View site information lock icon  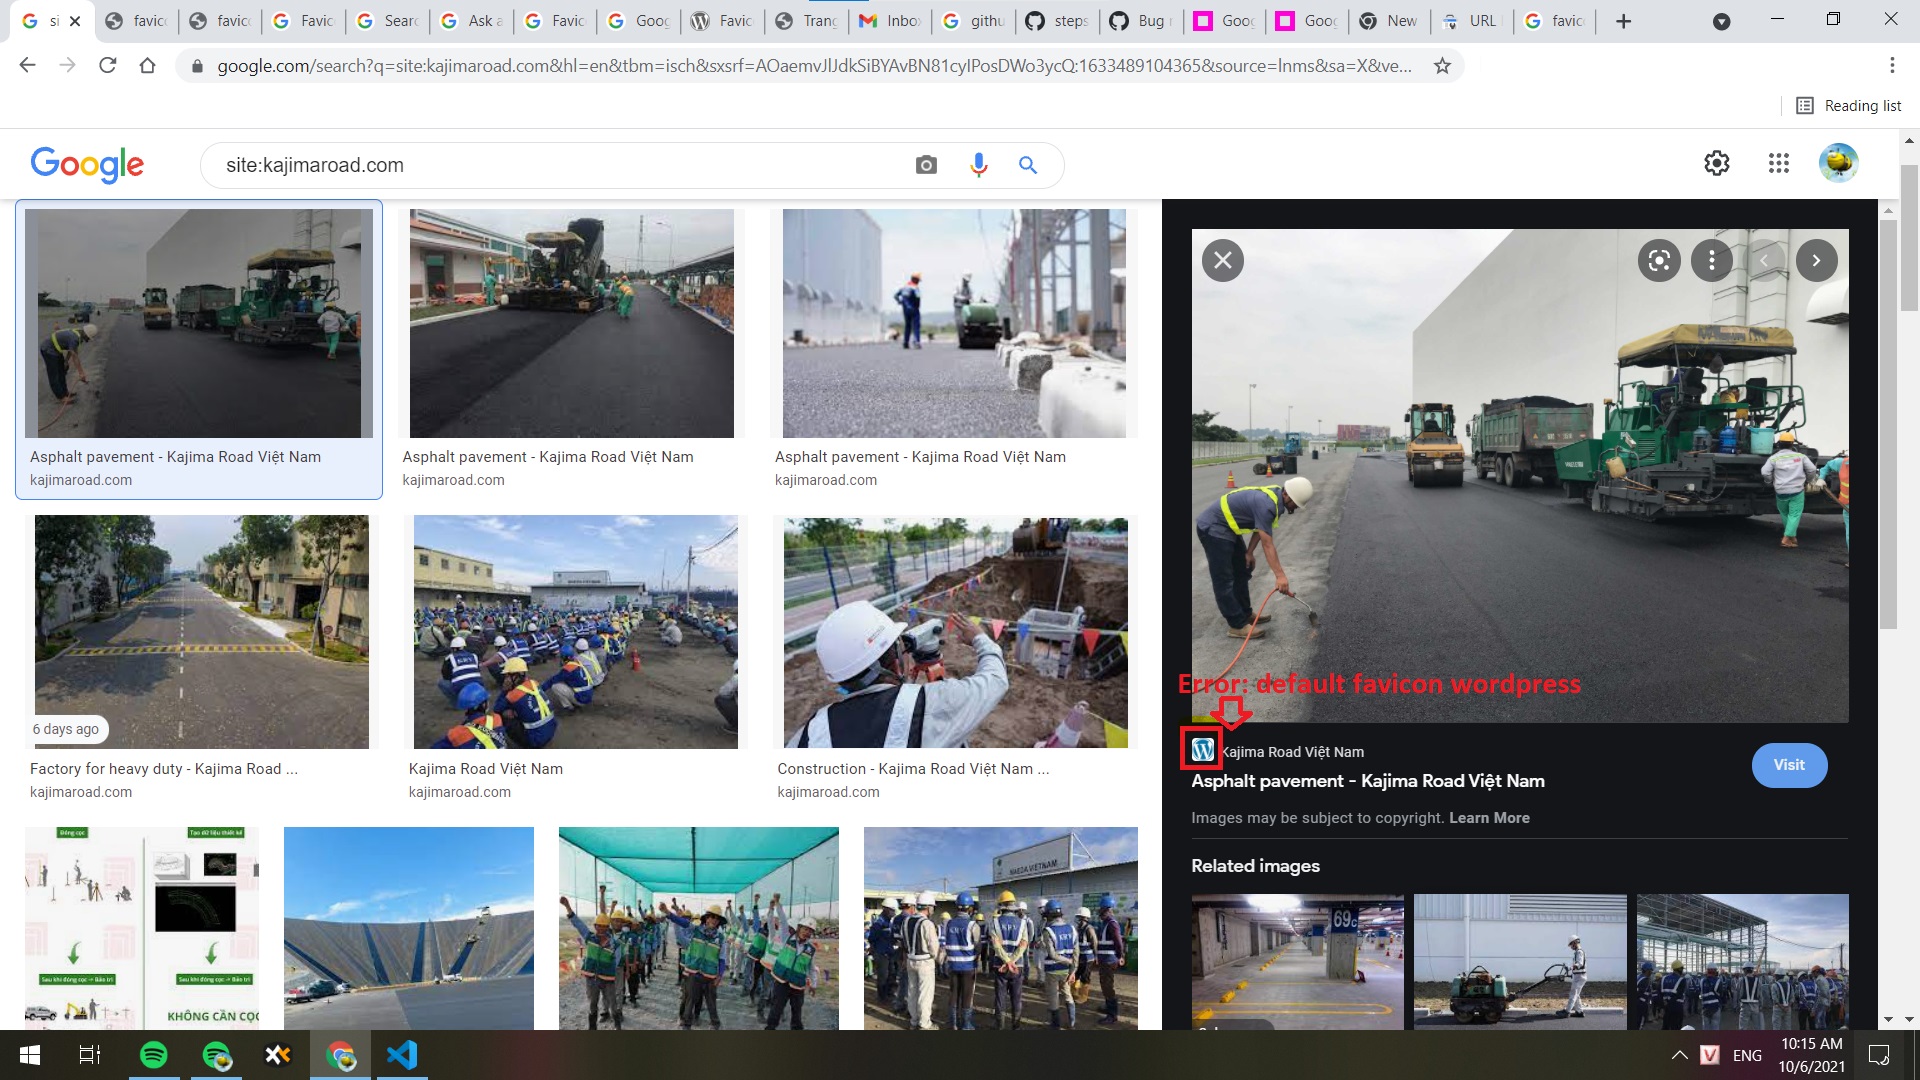[x=197, y=66]
